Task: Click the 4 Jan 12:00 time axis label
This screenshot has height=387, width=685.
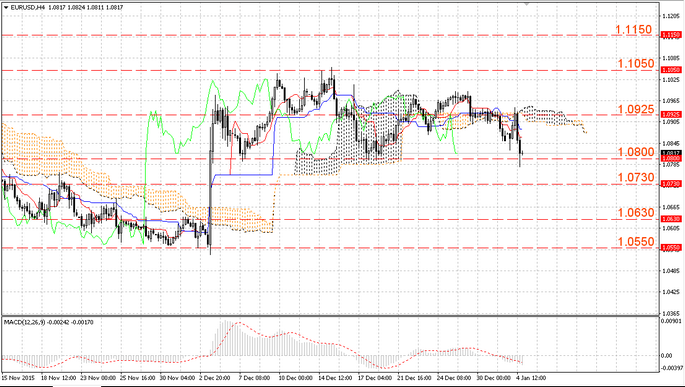Action: click(x=531, y=378)
